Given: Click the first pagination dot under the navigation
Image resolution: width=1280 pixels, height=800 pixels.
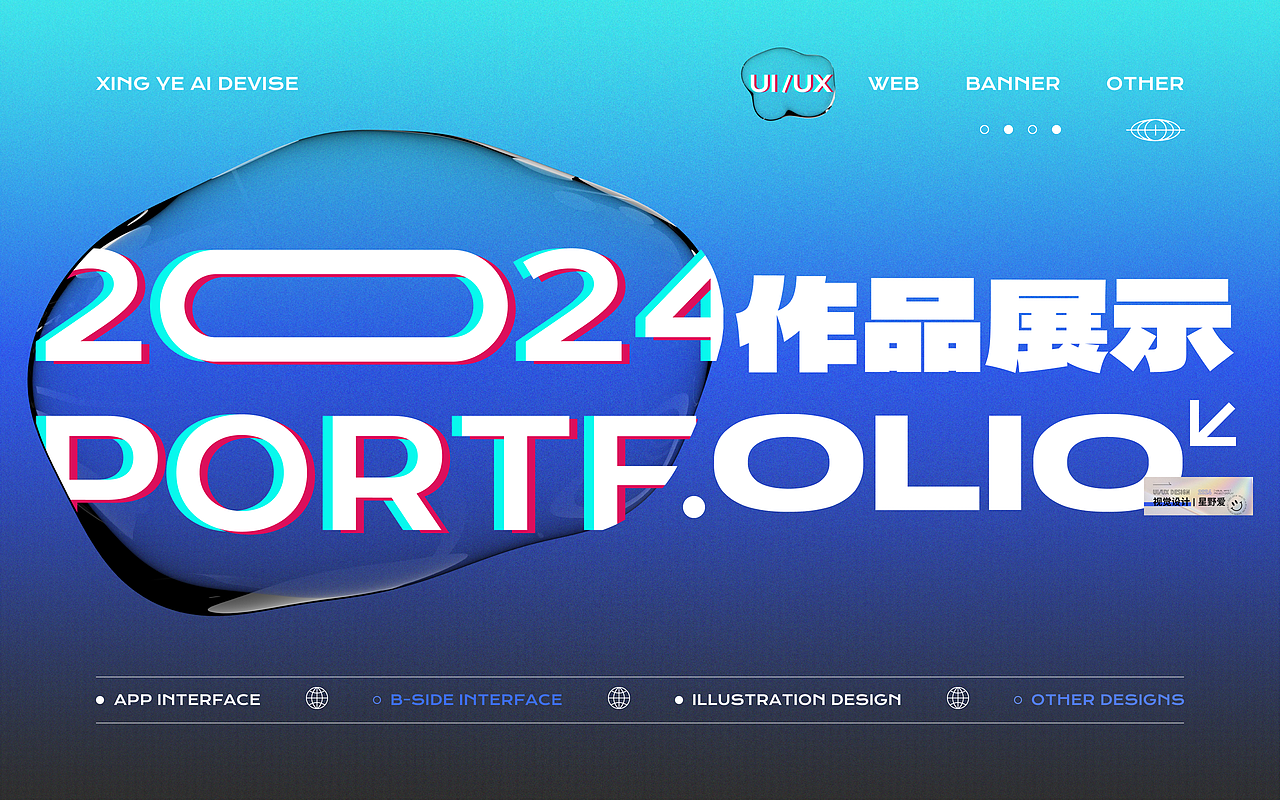Looking at the screenshot, I should coord(984,128).
